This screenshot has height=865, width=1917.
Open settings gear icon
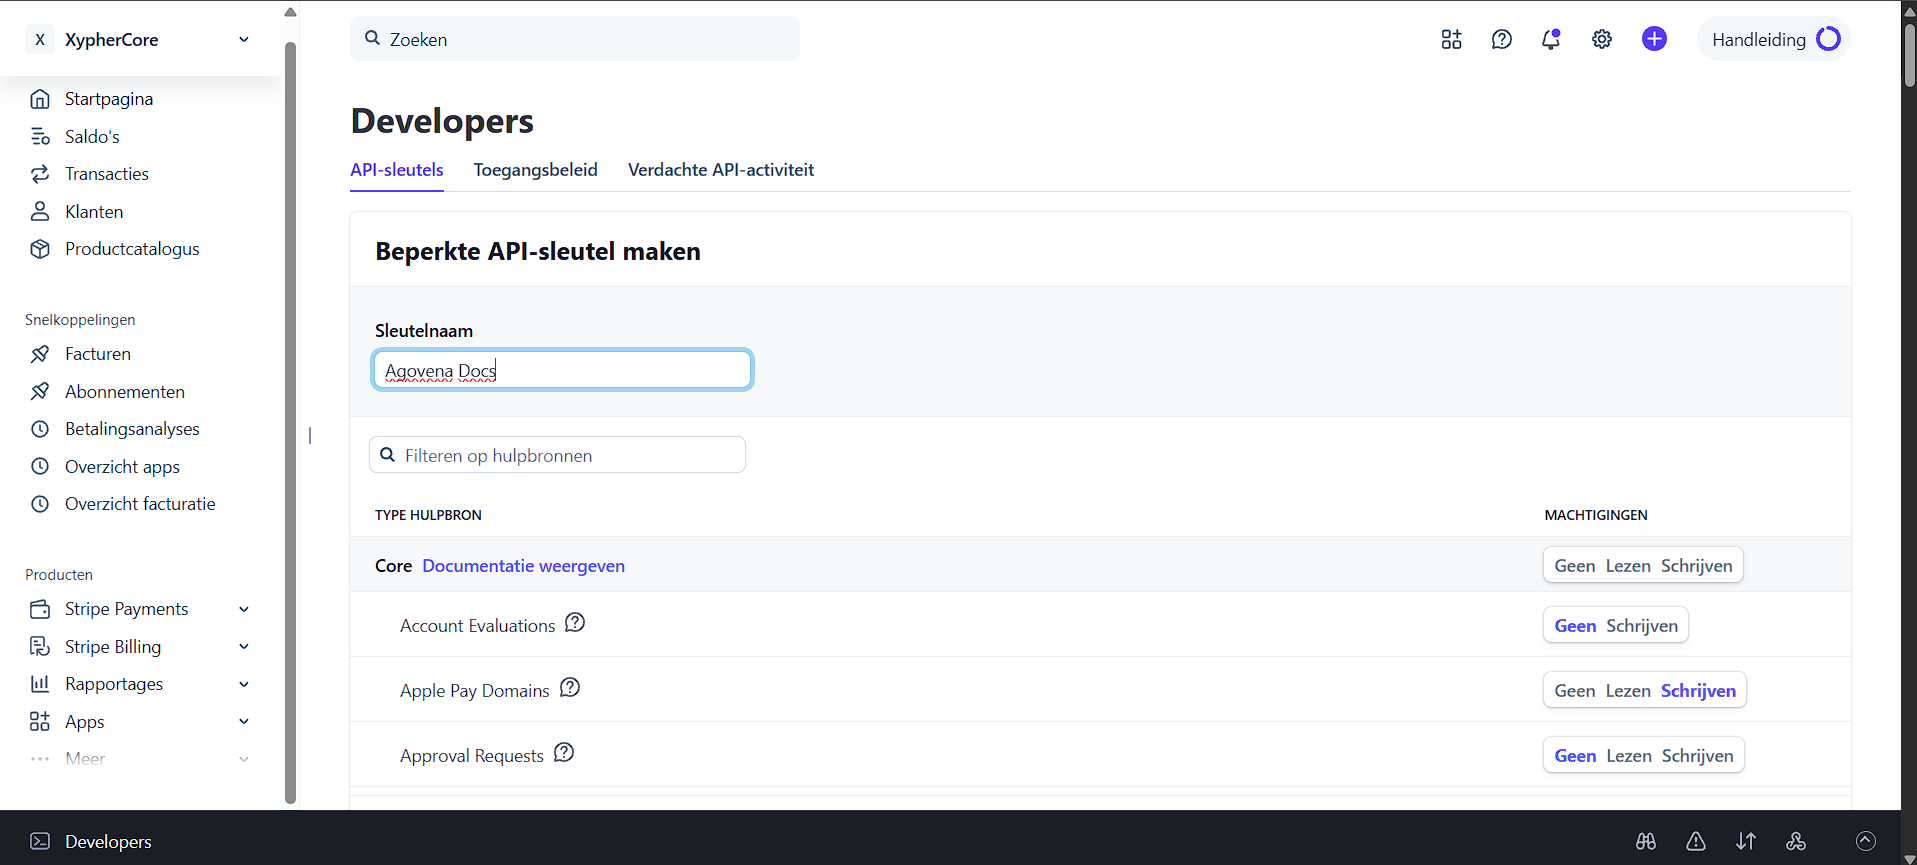[x=1602, y=39]
